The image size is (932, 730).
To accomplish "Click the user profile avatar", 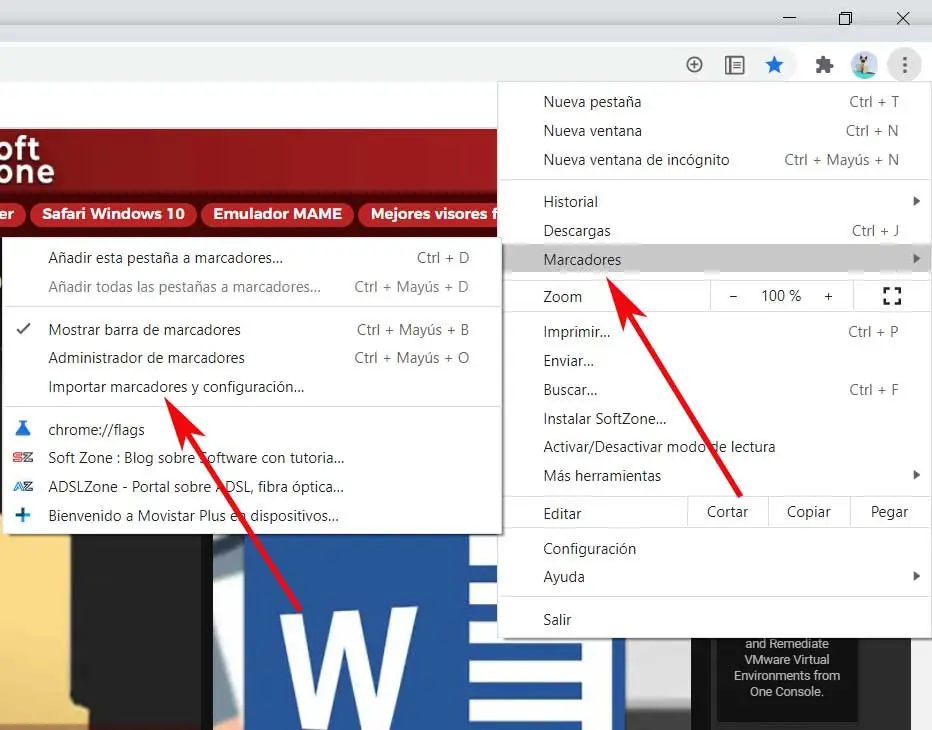I will [x=864, y=64].
